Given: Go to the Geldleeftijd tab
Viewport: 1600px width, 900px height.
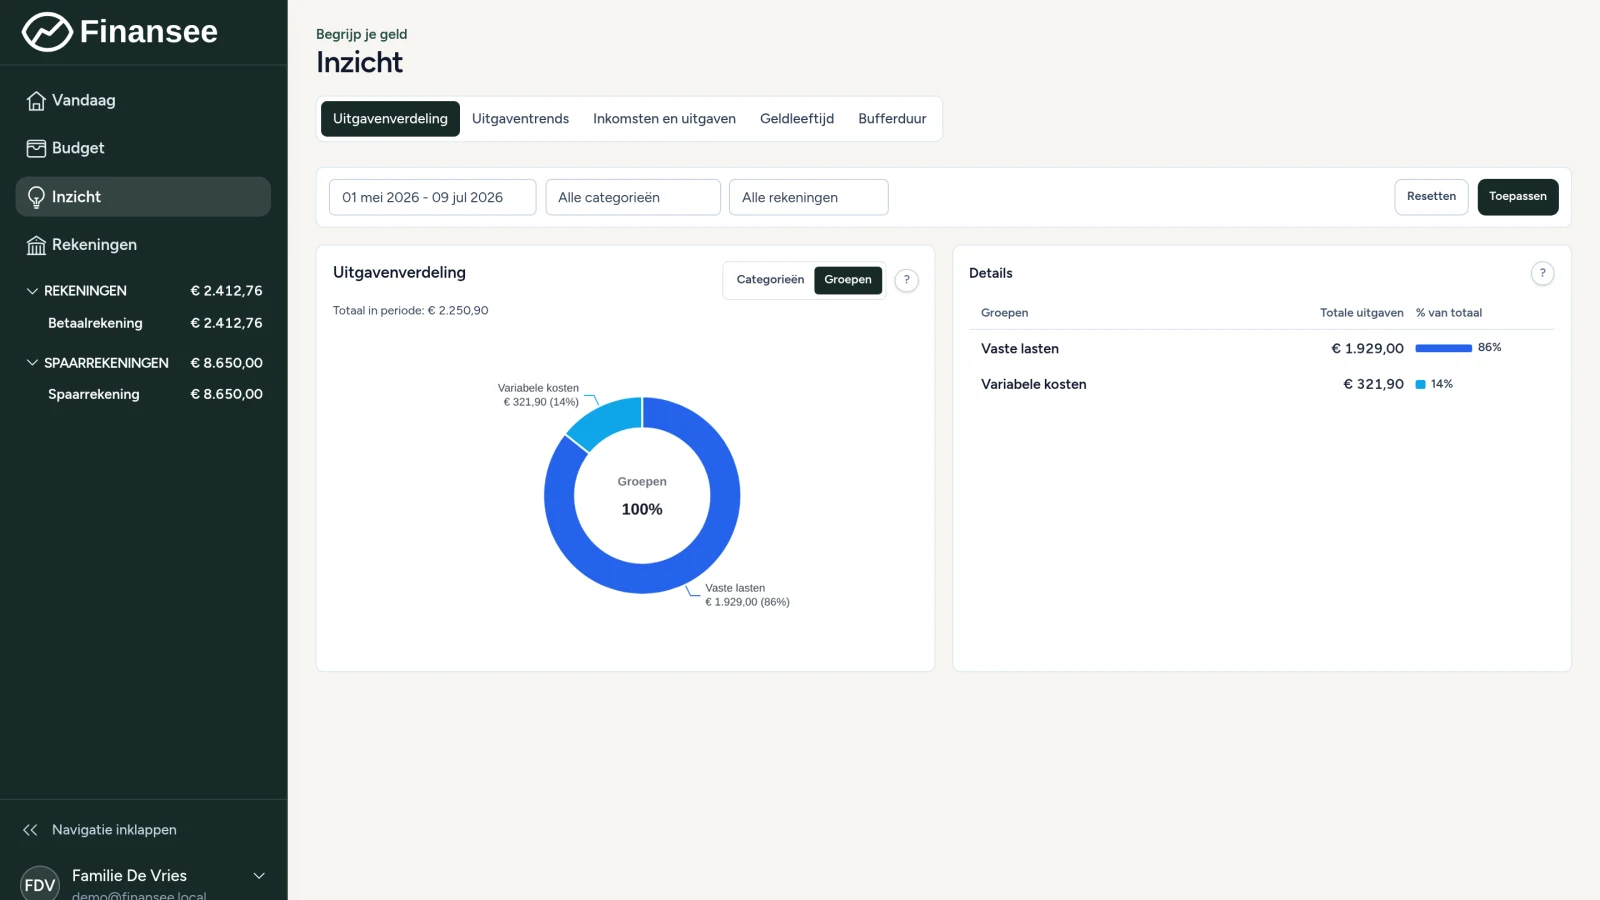Looking at the screenshot, I should 797,119.
